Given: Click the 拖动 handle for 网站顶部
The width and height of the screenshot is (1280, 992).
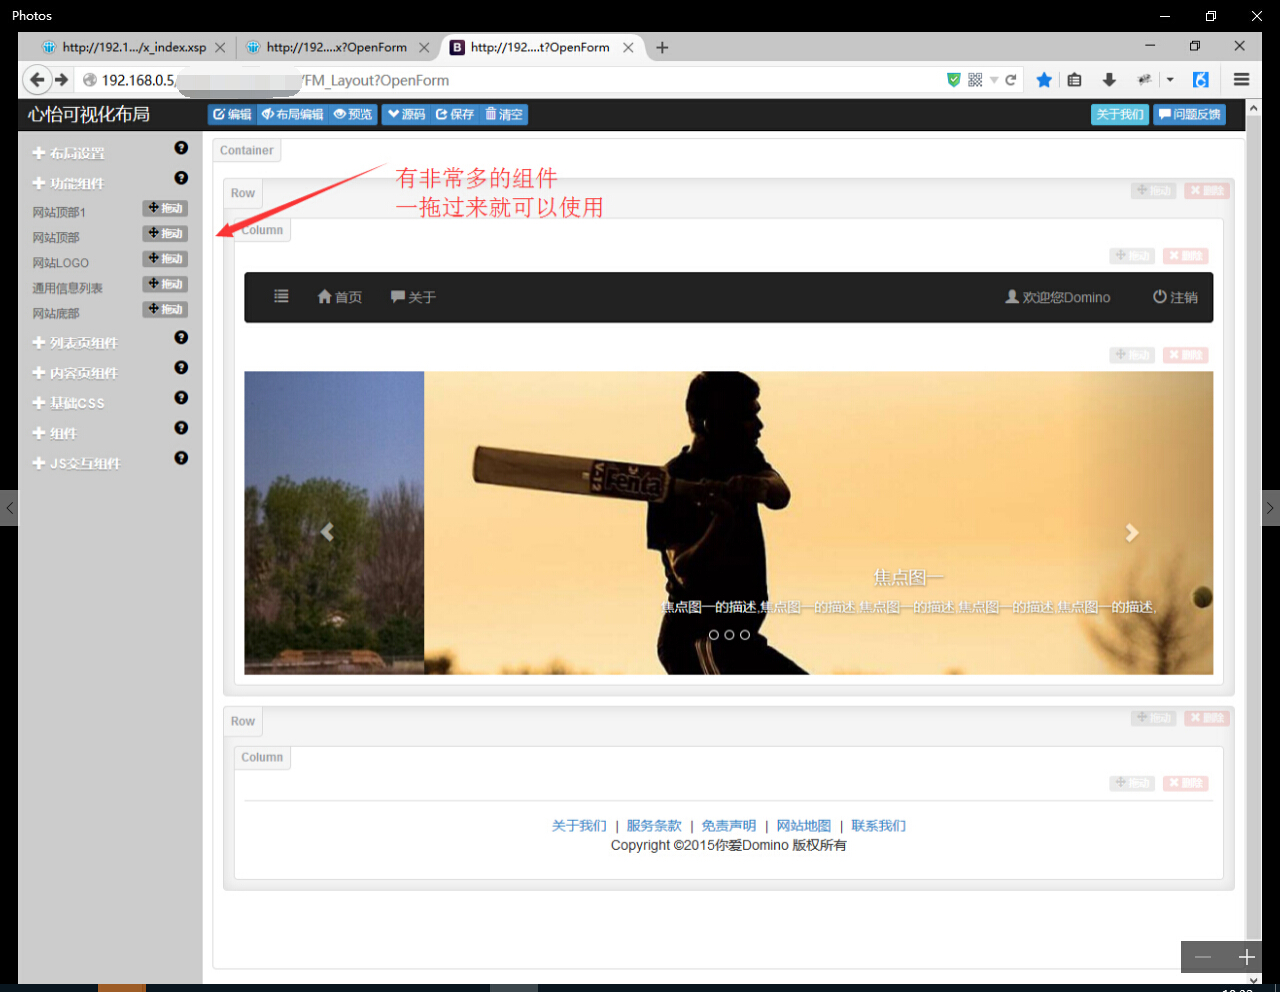Looking at the screenshot, I should point(165,233).
